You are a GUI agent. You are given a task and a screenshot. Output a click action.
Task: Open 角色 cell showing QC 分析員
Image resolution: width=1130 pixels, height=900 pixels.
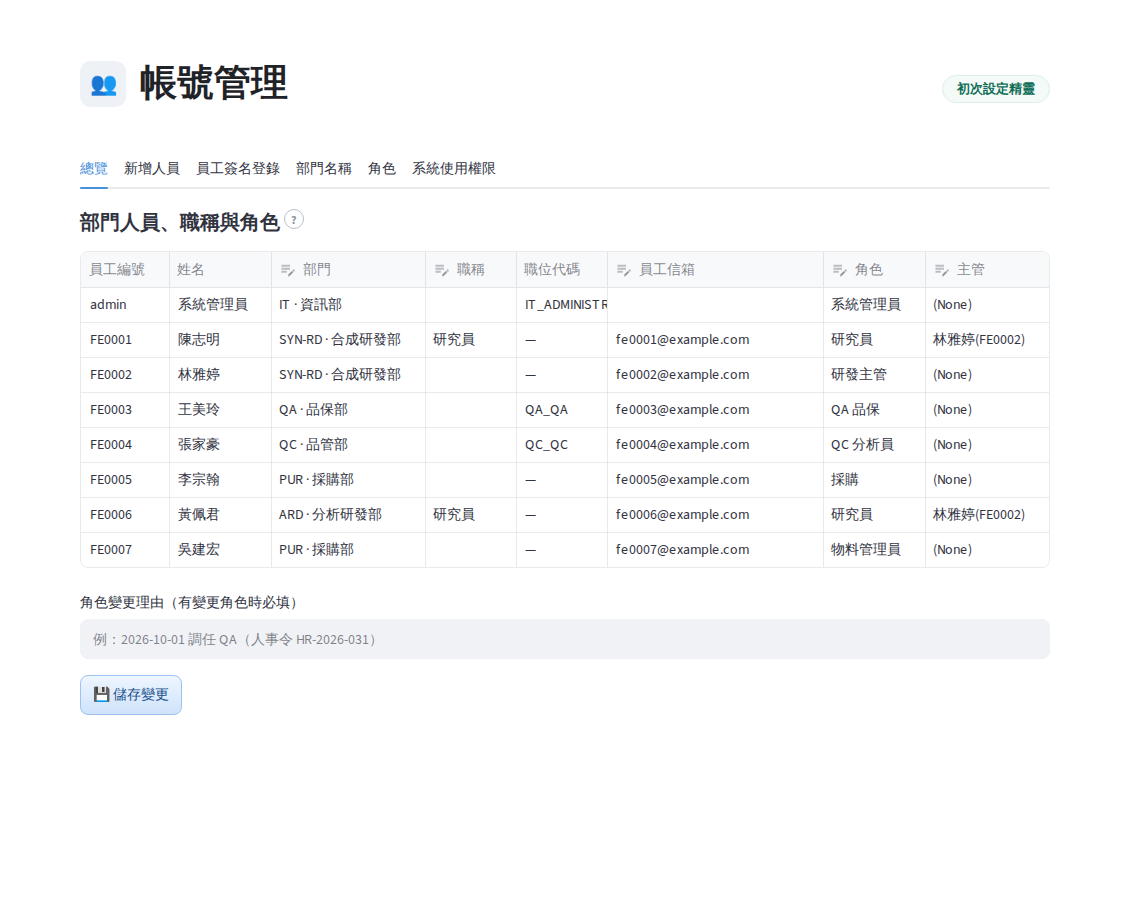(x=874, y=445)
